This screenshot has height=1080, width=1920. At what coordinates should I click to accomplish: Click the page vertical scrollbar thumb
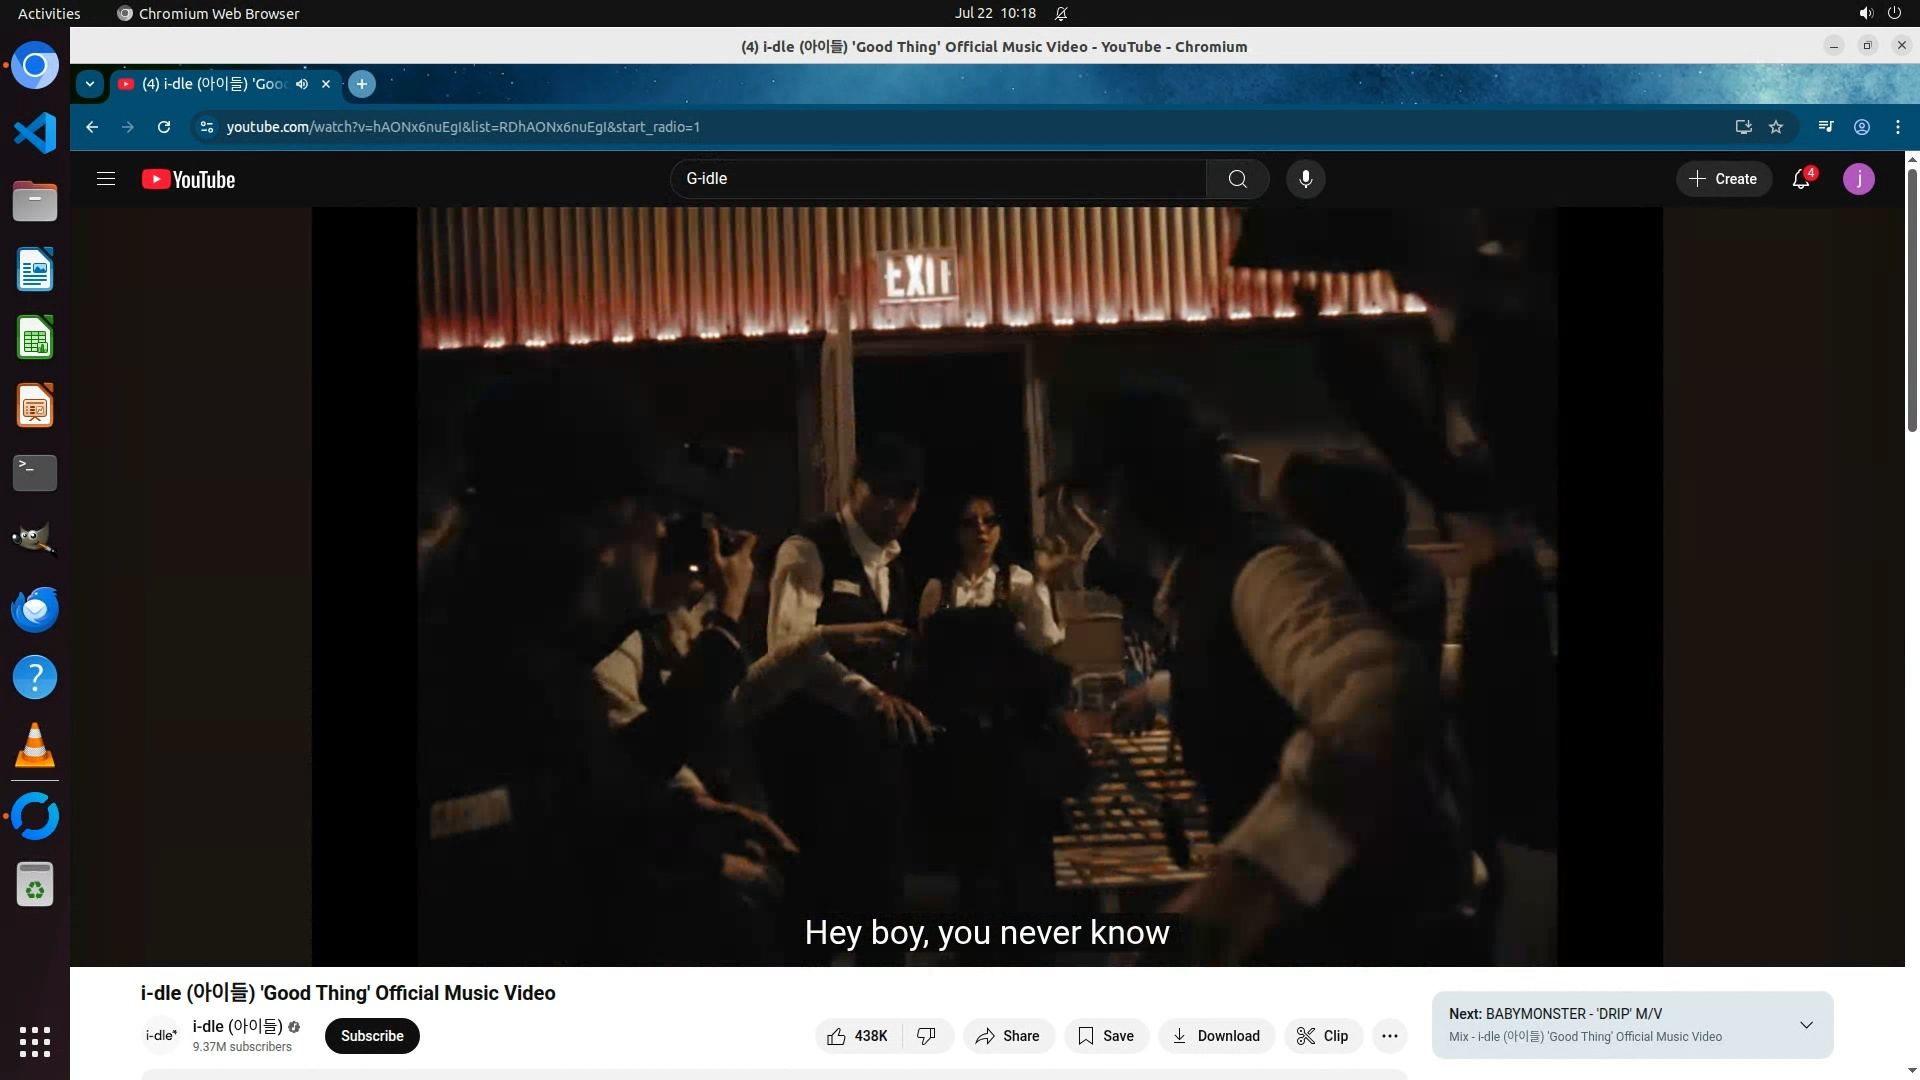coord(1912,300)
